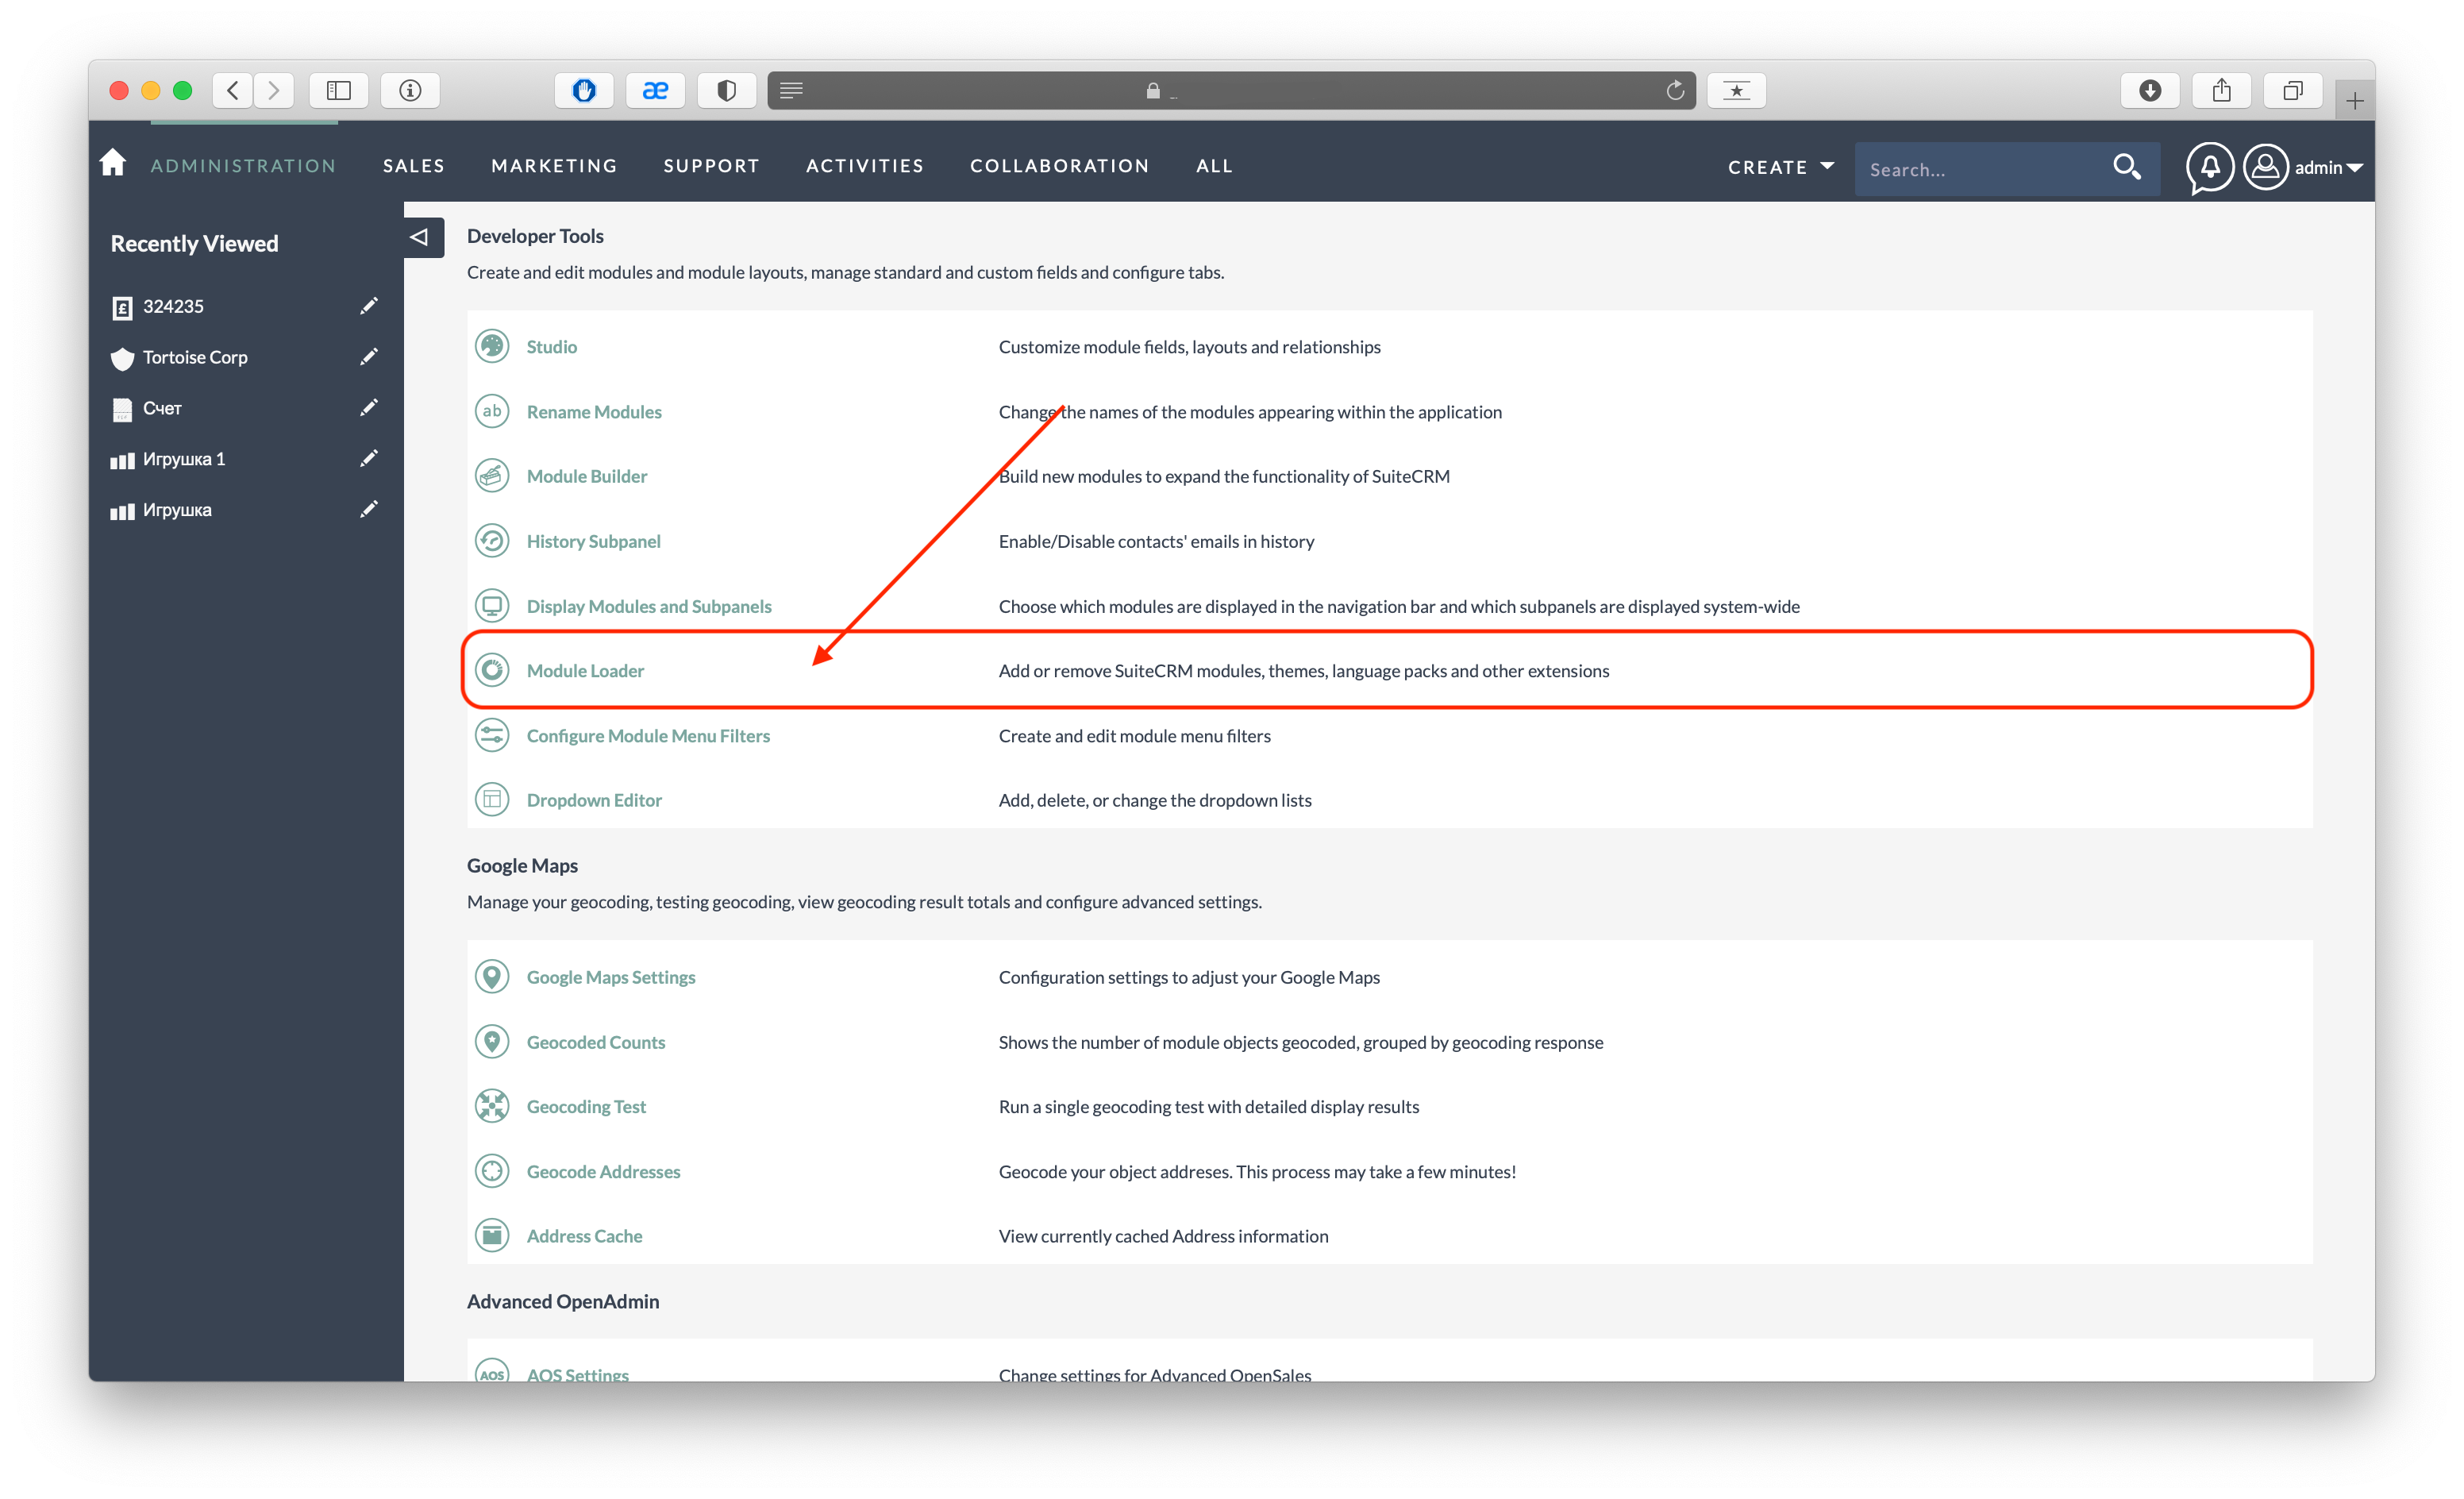Open recently viewed Tortoise Corp

click(x=195, y=357)
